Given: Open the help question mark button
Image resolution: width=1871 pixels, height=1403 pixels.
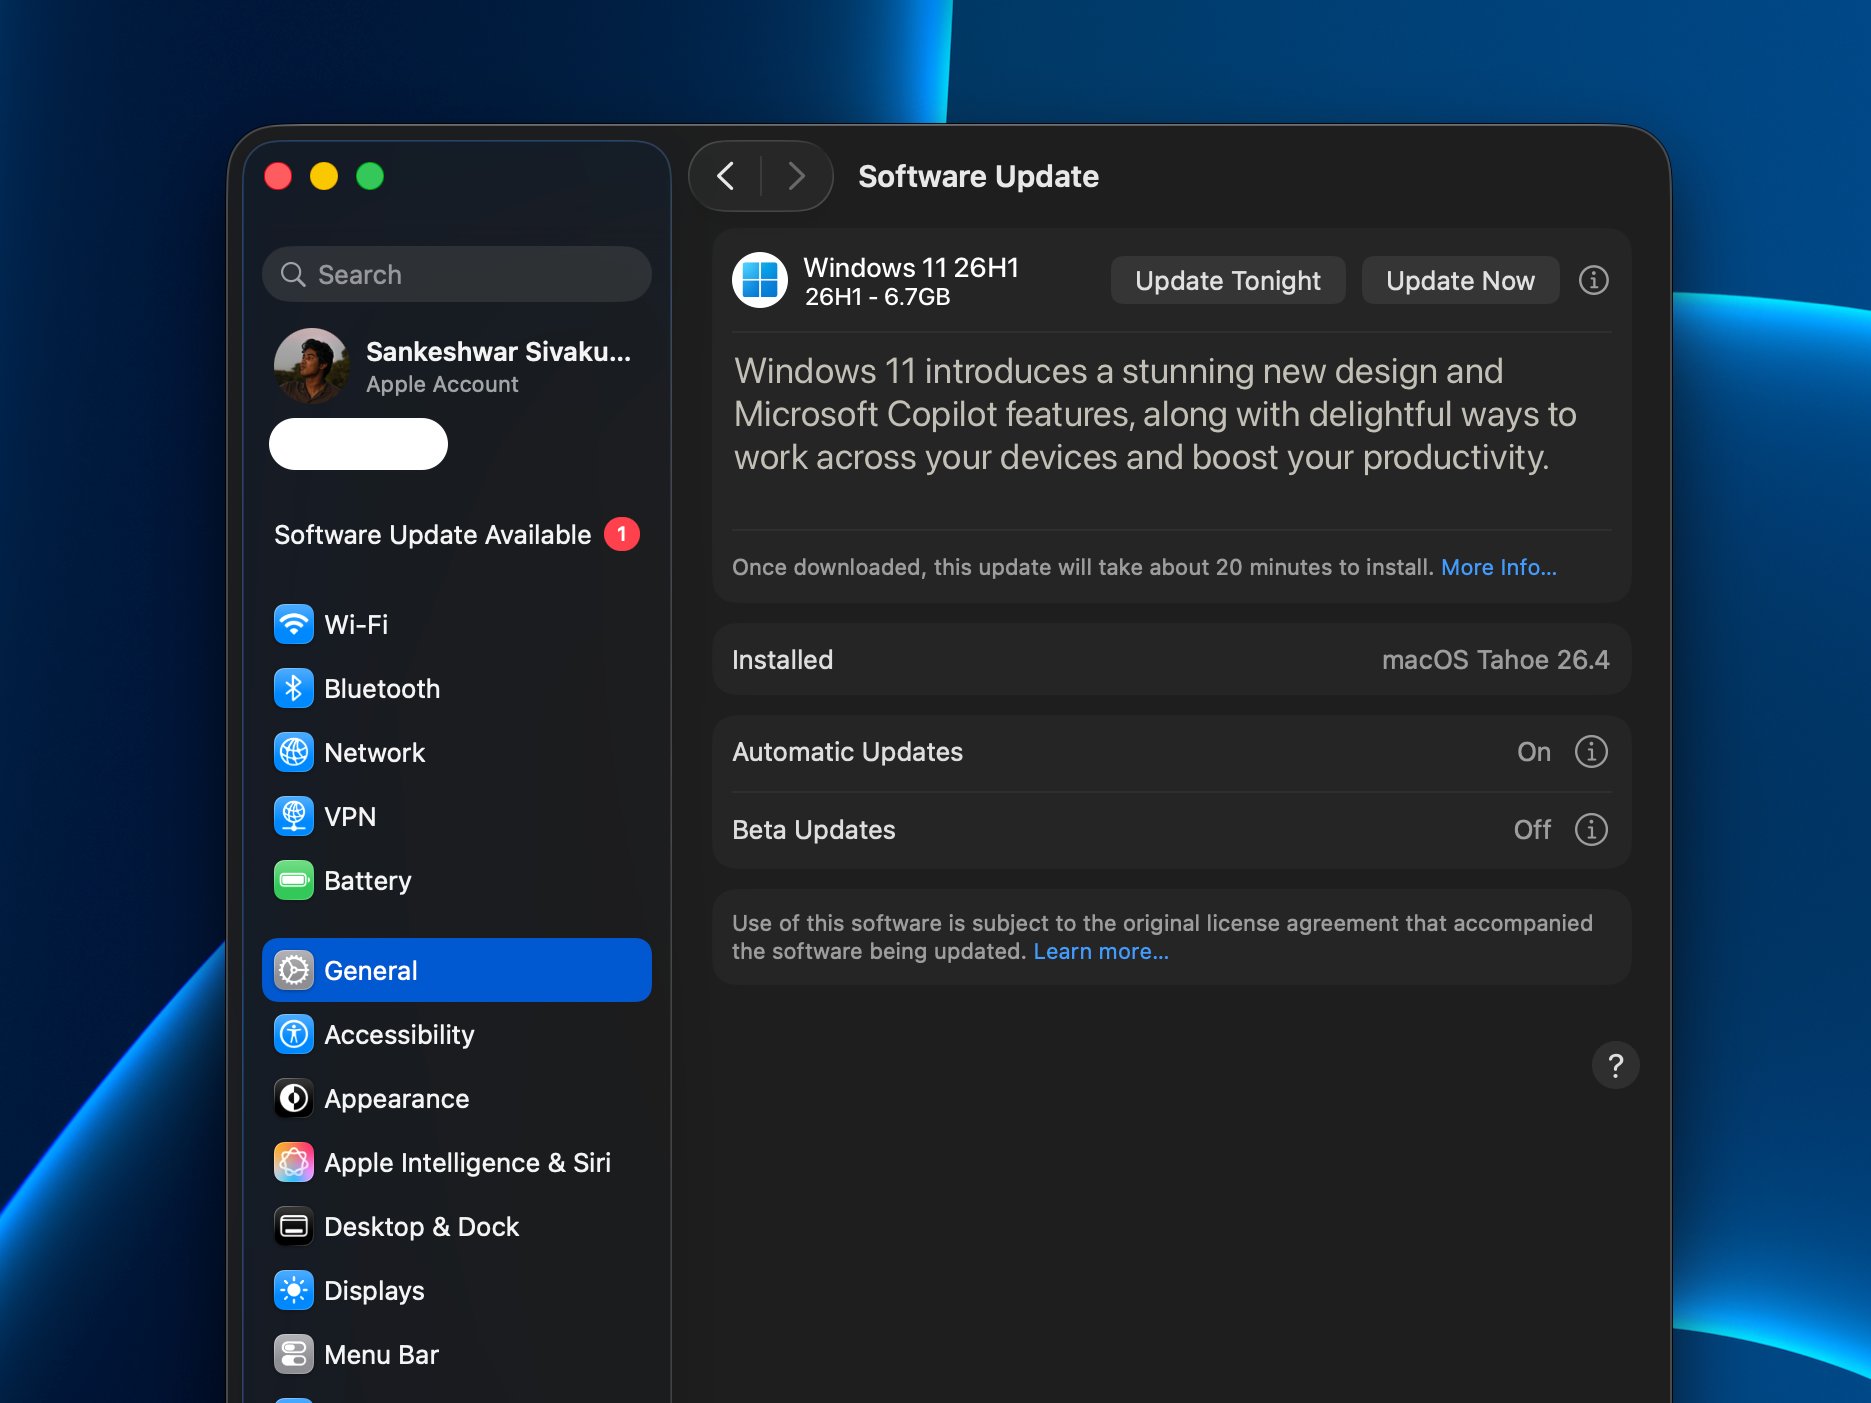Looking at the screenshot, I should click(1614, 1065).
